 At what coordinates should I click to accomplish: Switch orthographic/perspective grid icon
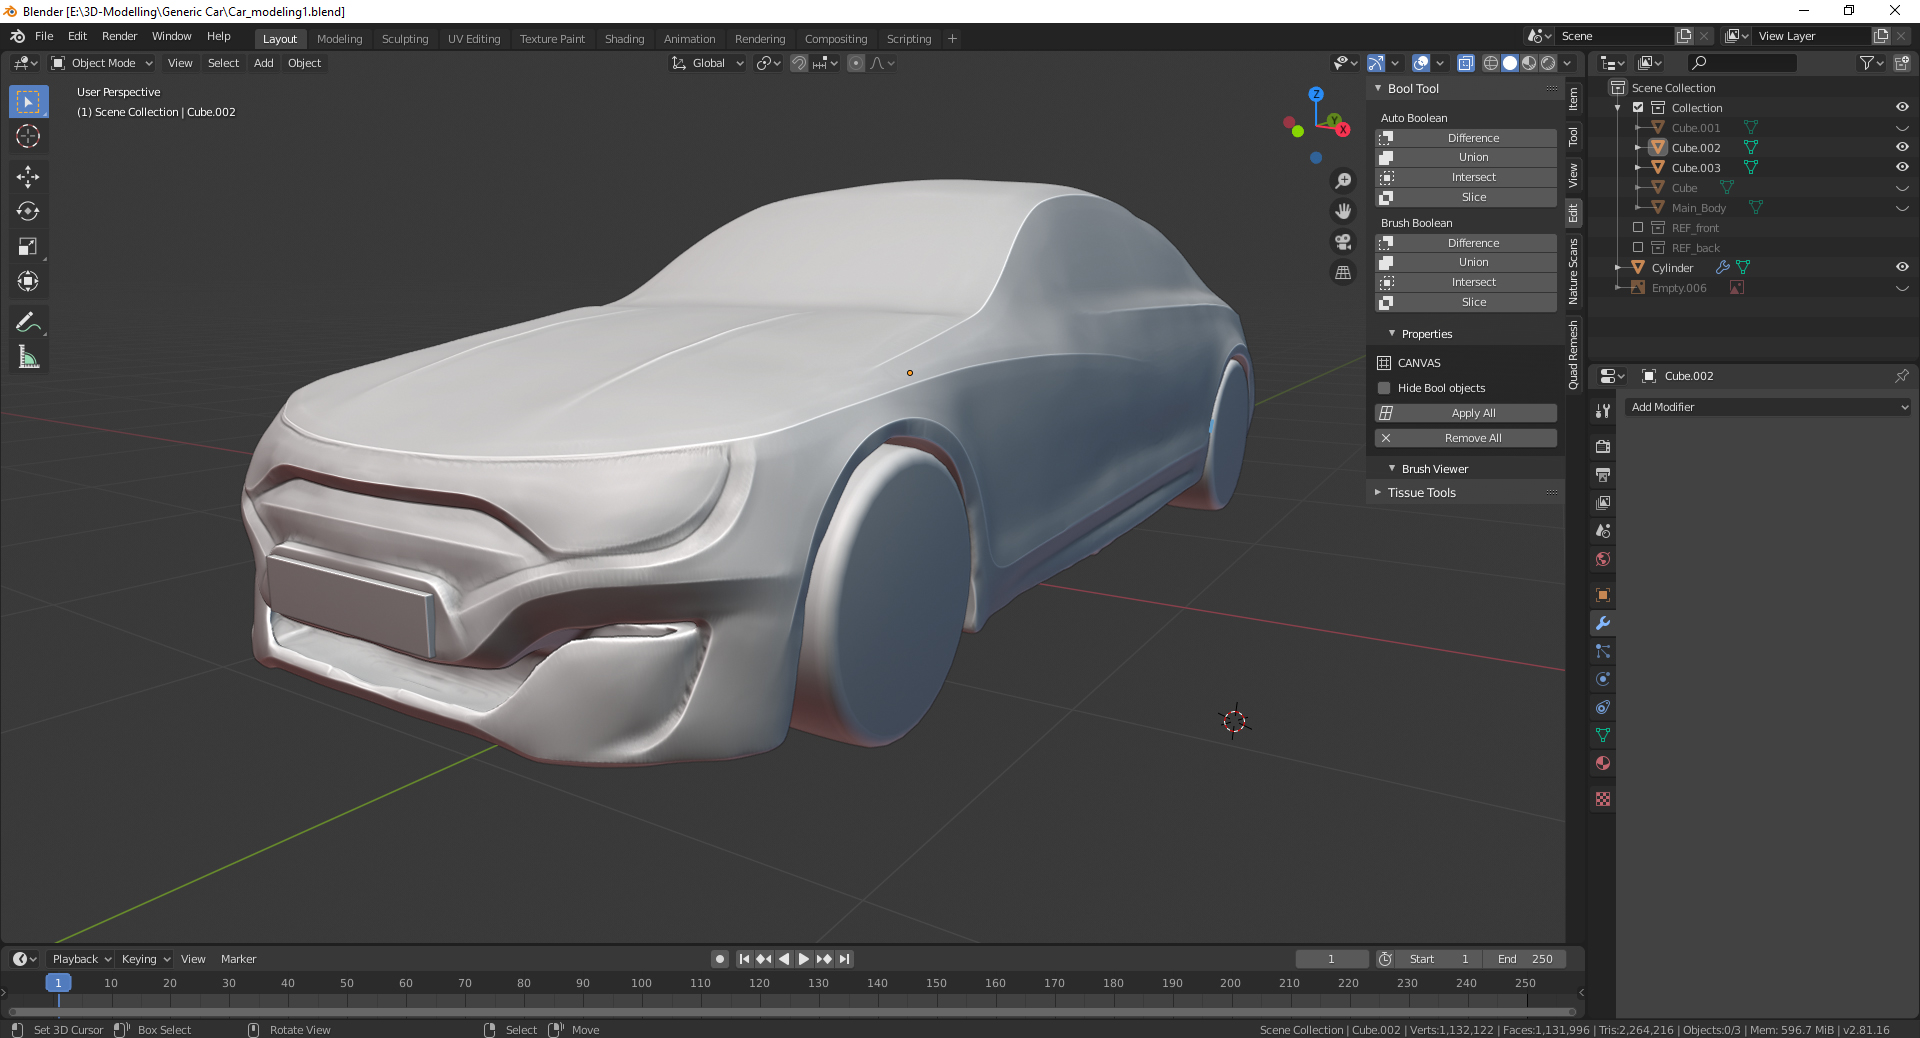(1343, 272)
